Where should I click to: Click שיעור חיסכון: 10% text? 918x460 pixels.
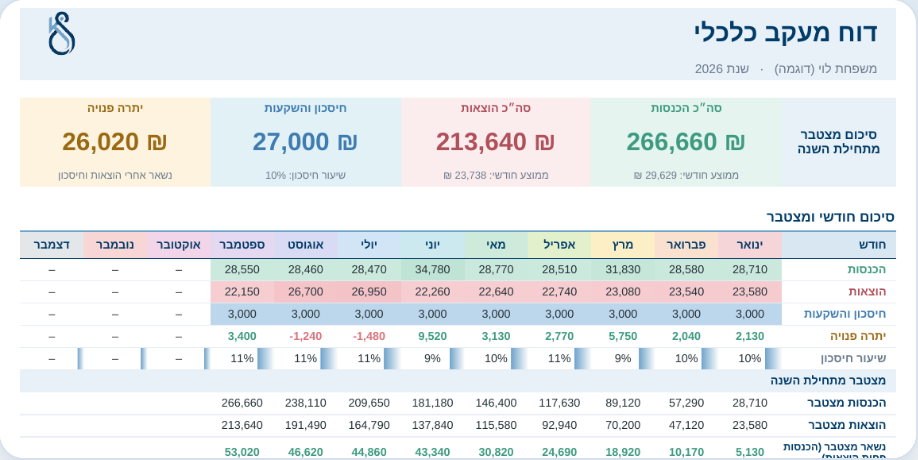point(306,175)
